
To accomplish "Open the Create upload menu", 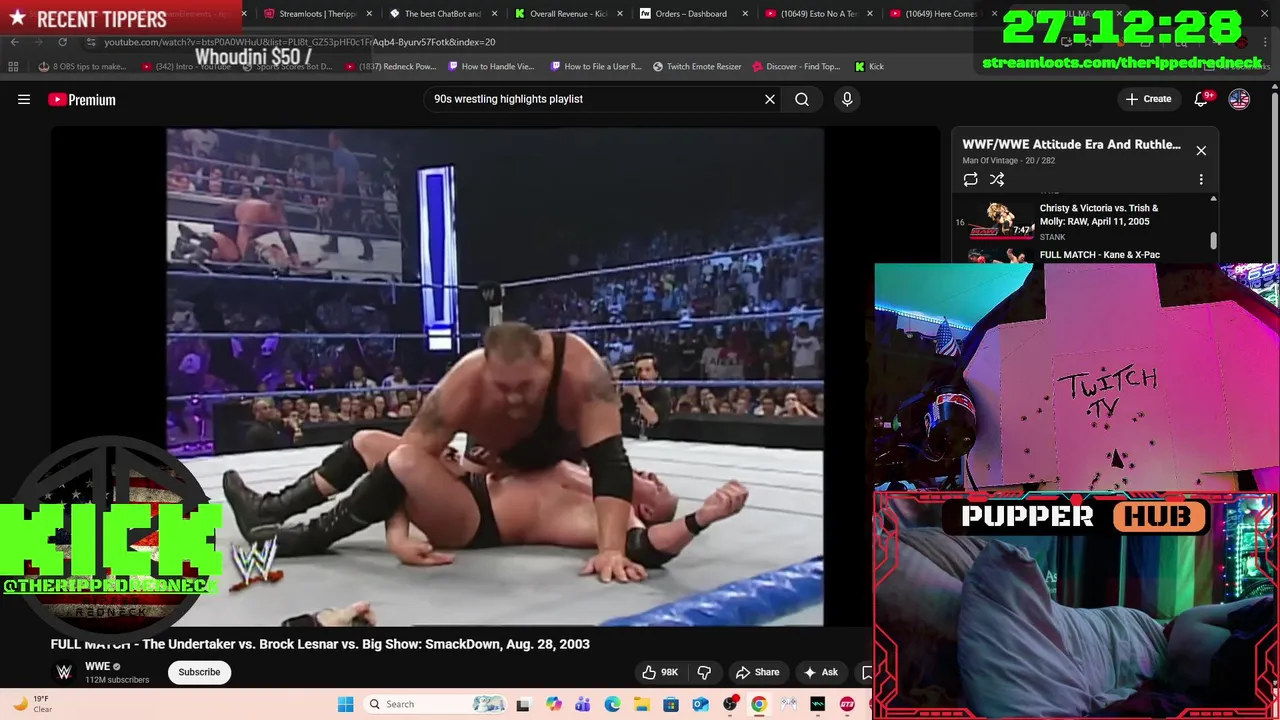I will tap(1148, 99).
